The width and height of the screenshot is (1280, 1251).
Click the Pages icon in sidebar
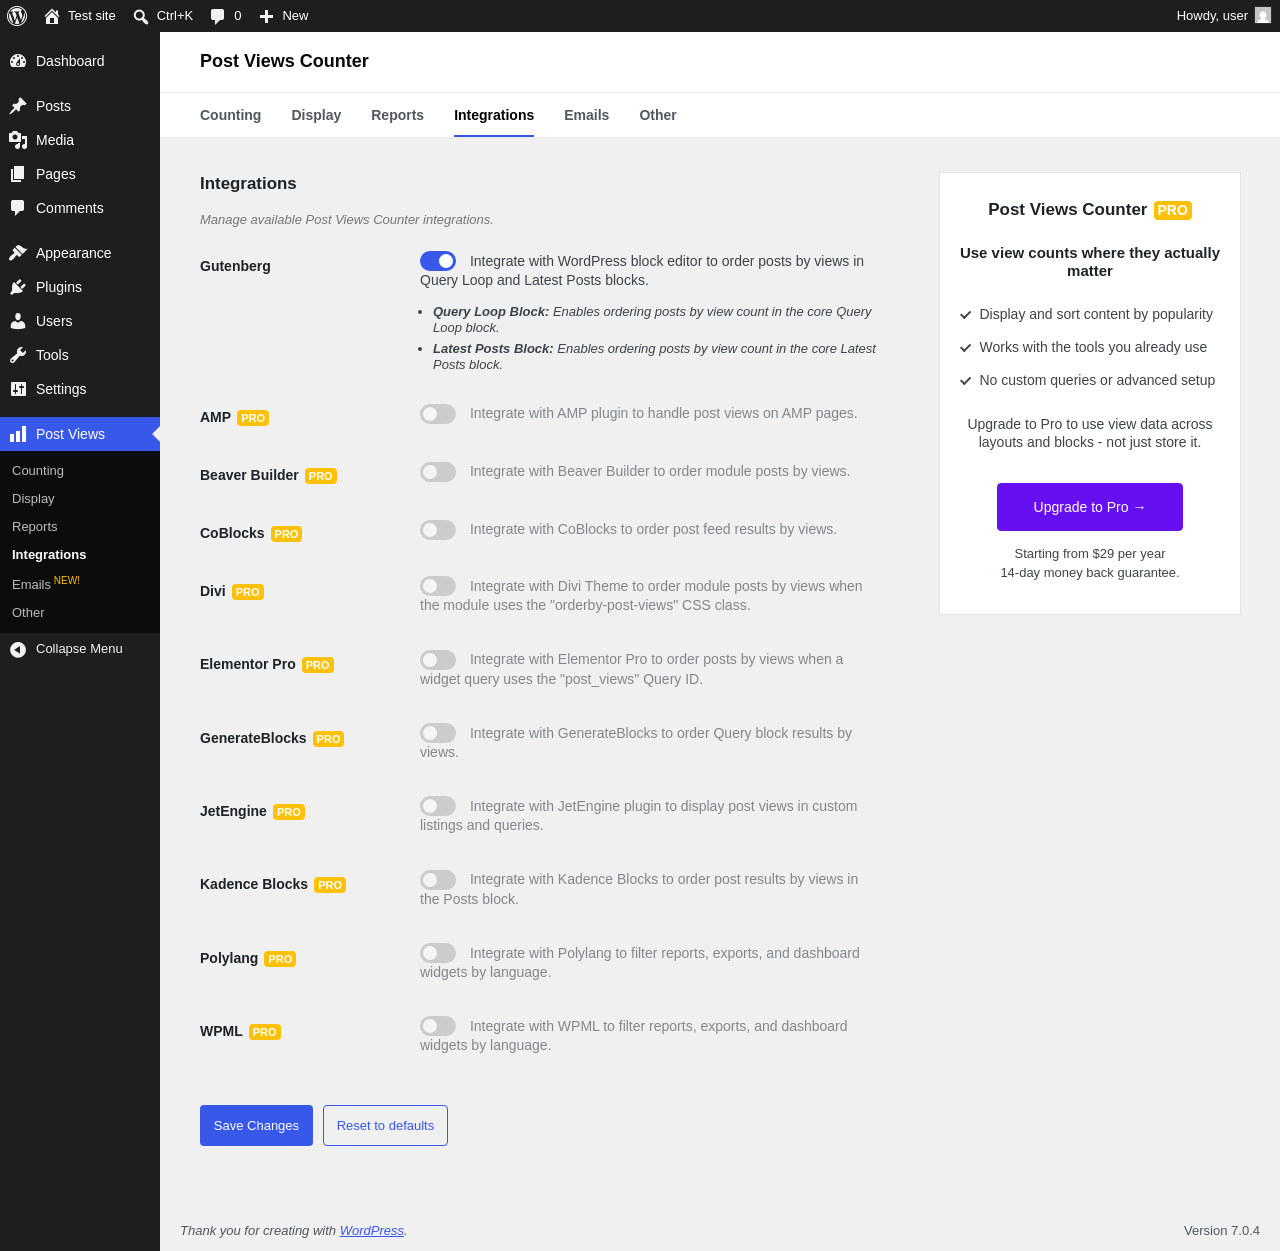point(18,174)
